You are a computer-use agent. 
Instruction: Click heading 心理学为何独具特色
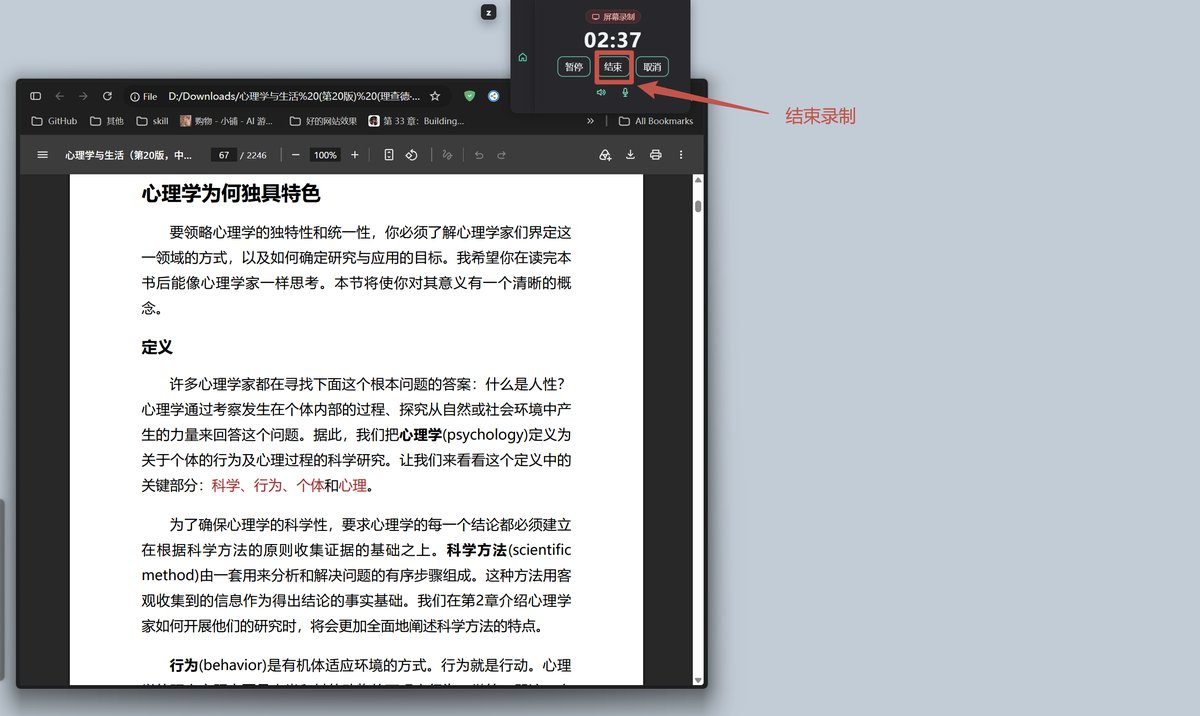coord(231,193)
